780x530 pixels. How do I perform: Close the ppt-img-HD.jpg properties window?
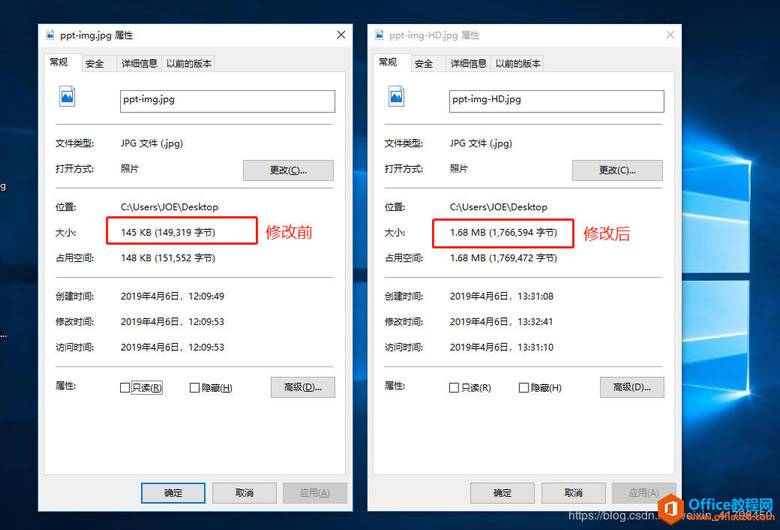[x=670, y=35]
